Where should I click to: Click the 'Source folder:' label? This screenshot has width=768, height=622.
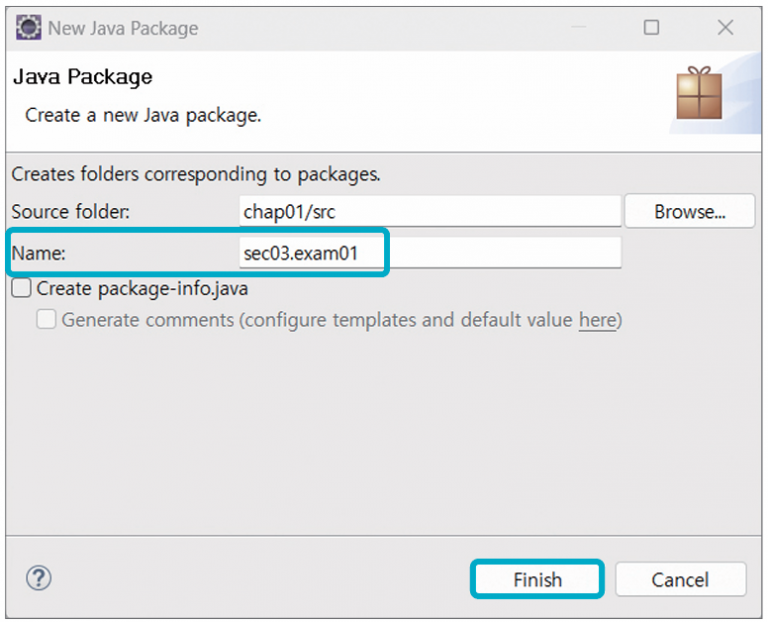70,212
